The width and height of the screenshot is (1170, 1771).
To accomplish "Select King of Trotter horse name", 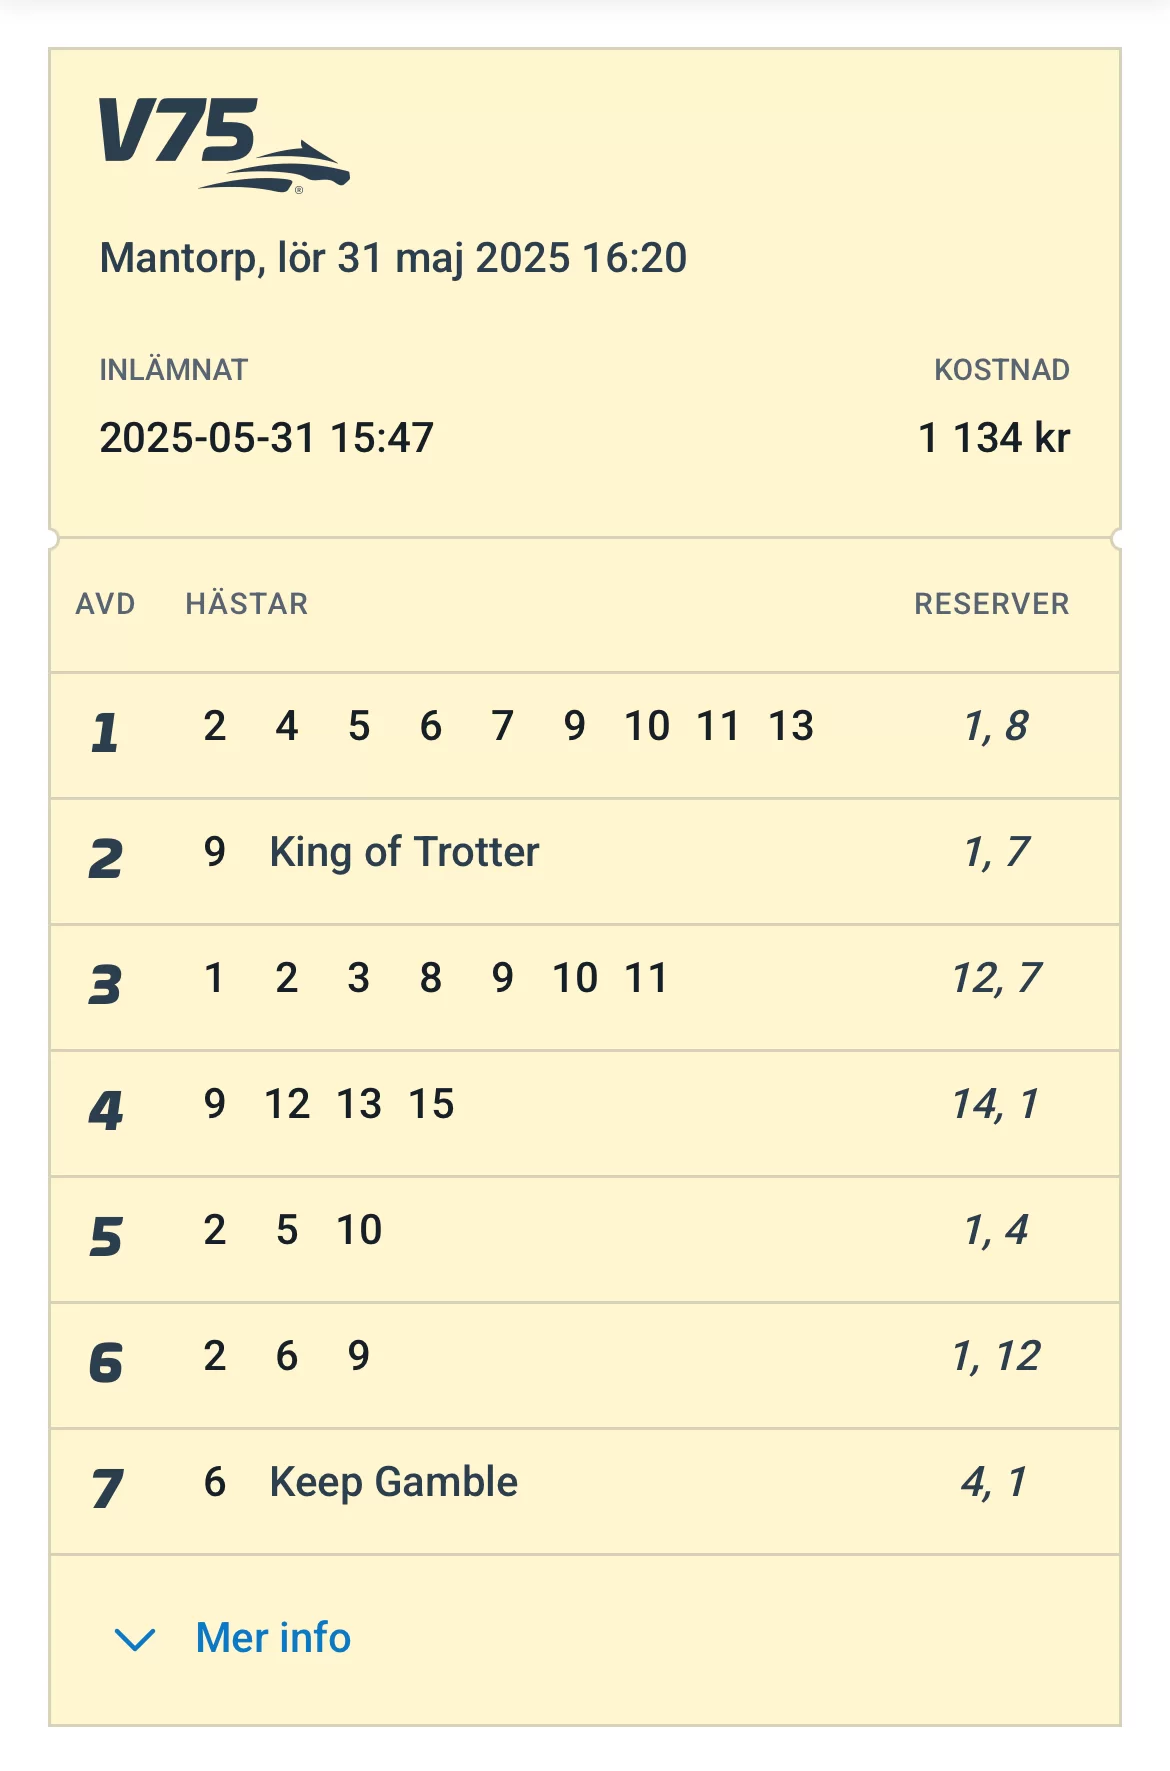I will tap(404, 852).
